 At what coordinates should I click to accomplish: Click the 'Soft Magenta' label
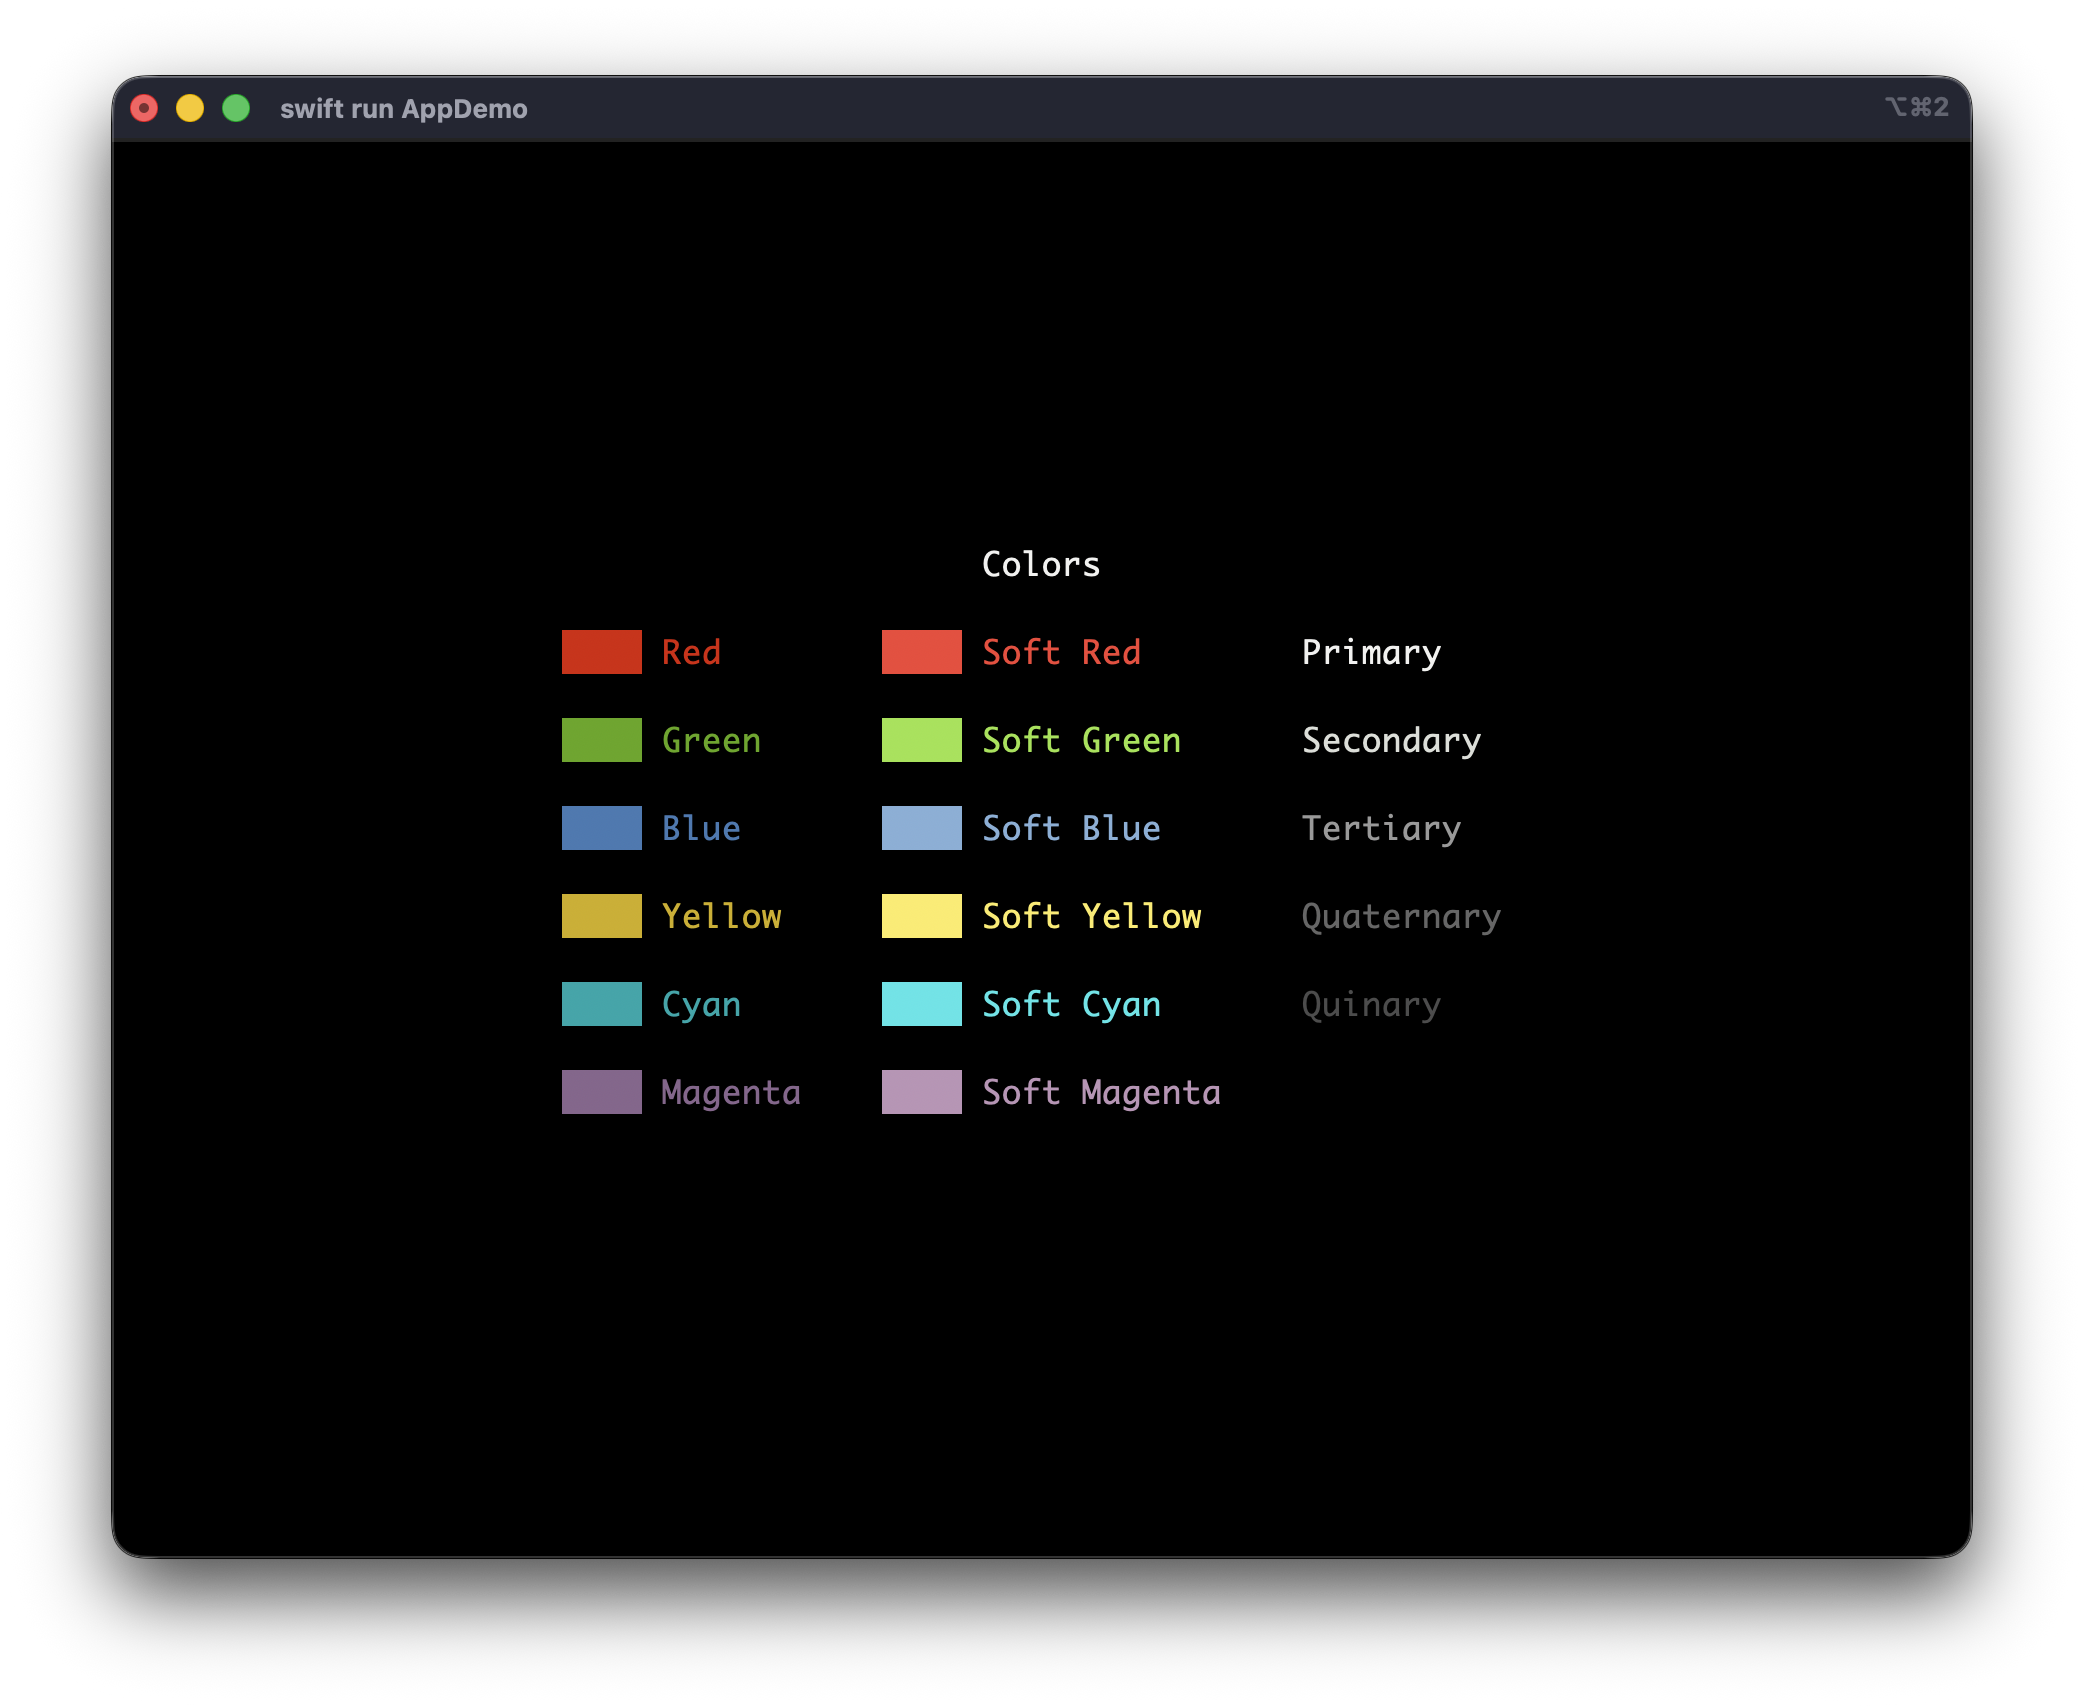(x=1101, y=1093)
